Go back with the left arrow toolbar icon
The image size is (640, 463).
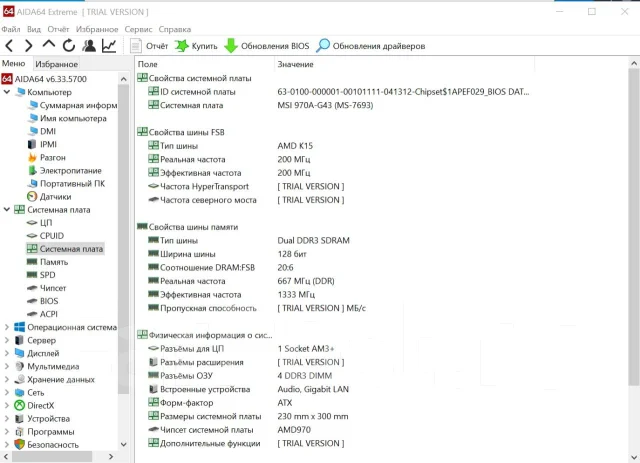(x=9, y=46)
